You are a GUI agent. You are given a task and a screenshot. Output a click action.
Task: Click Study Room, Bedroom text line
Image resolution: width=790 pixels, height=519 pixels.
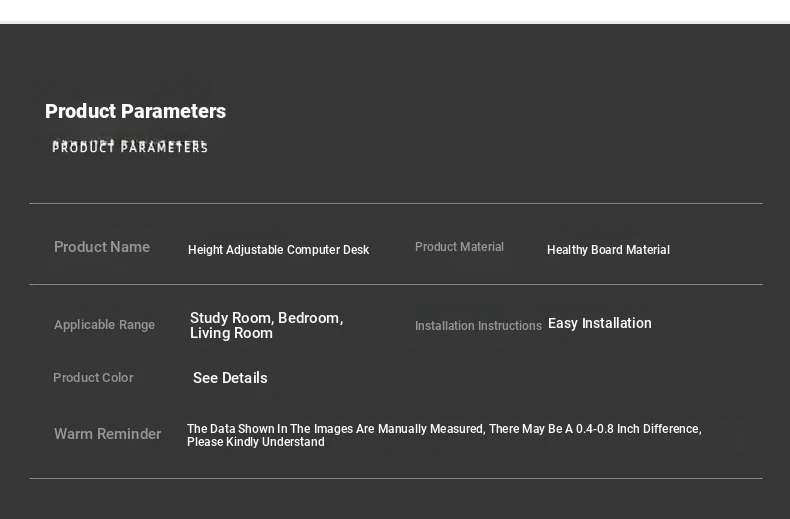point(267,318)
